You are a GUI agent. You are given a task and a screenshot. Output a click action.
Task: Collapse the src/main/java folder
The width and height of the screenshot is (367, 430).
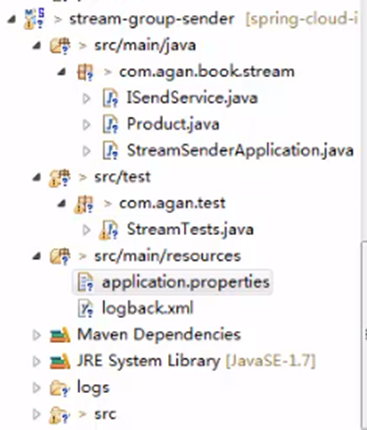click(x=37, y=46)
